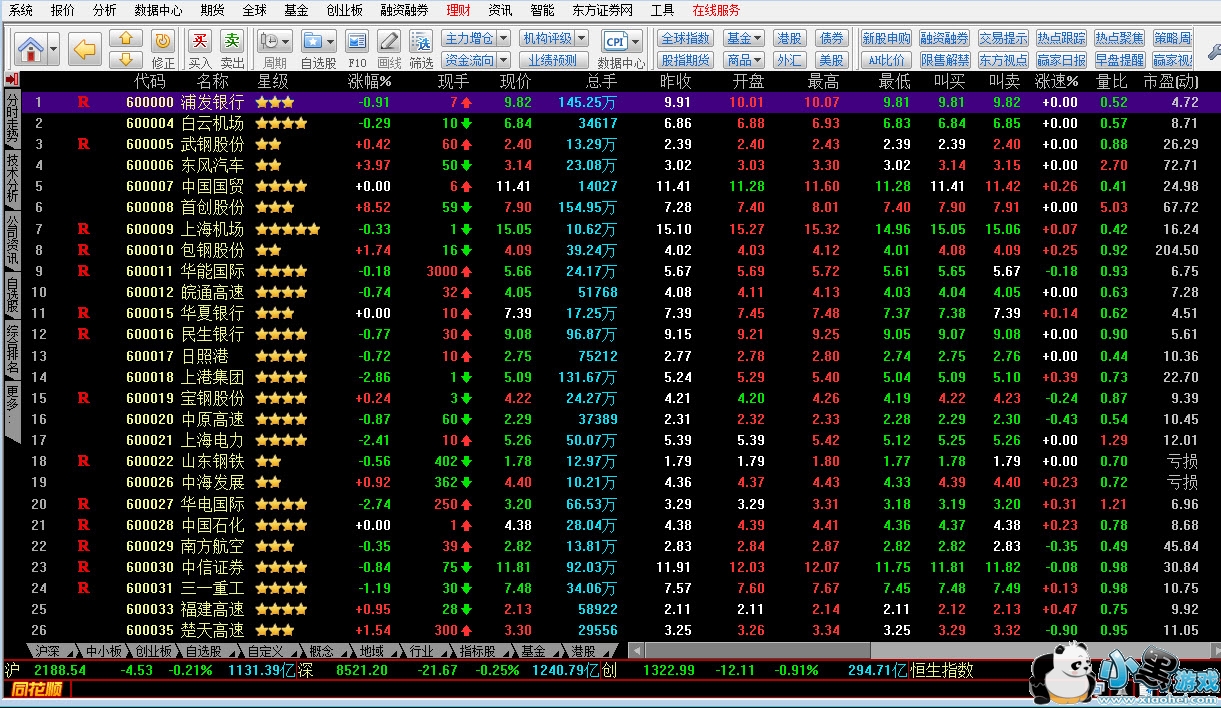Click the yellow up arrow button
Image resolution: width=1221 pixels, height=708 pixels.
pos(127,38)
